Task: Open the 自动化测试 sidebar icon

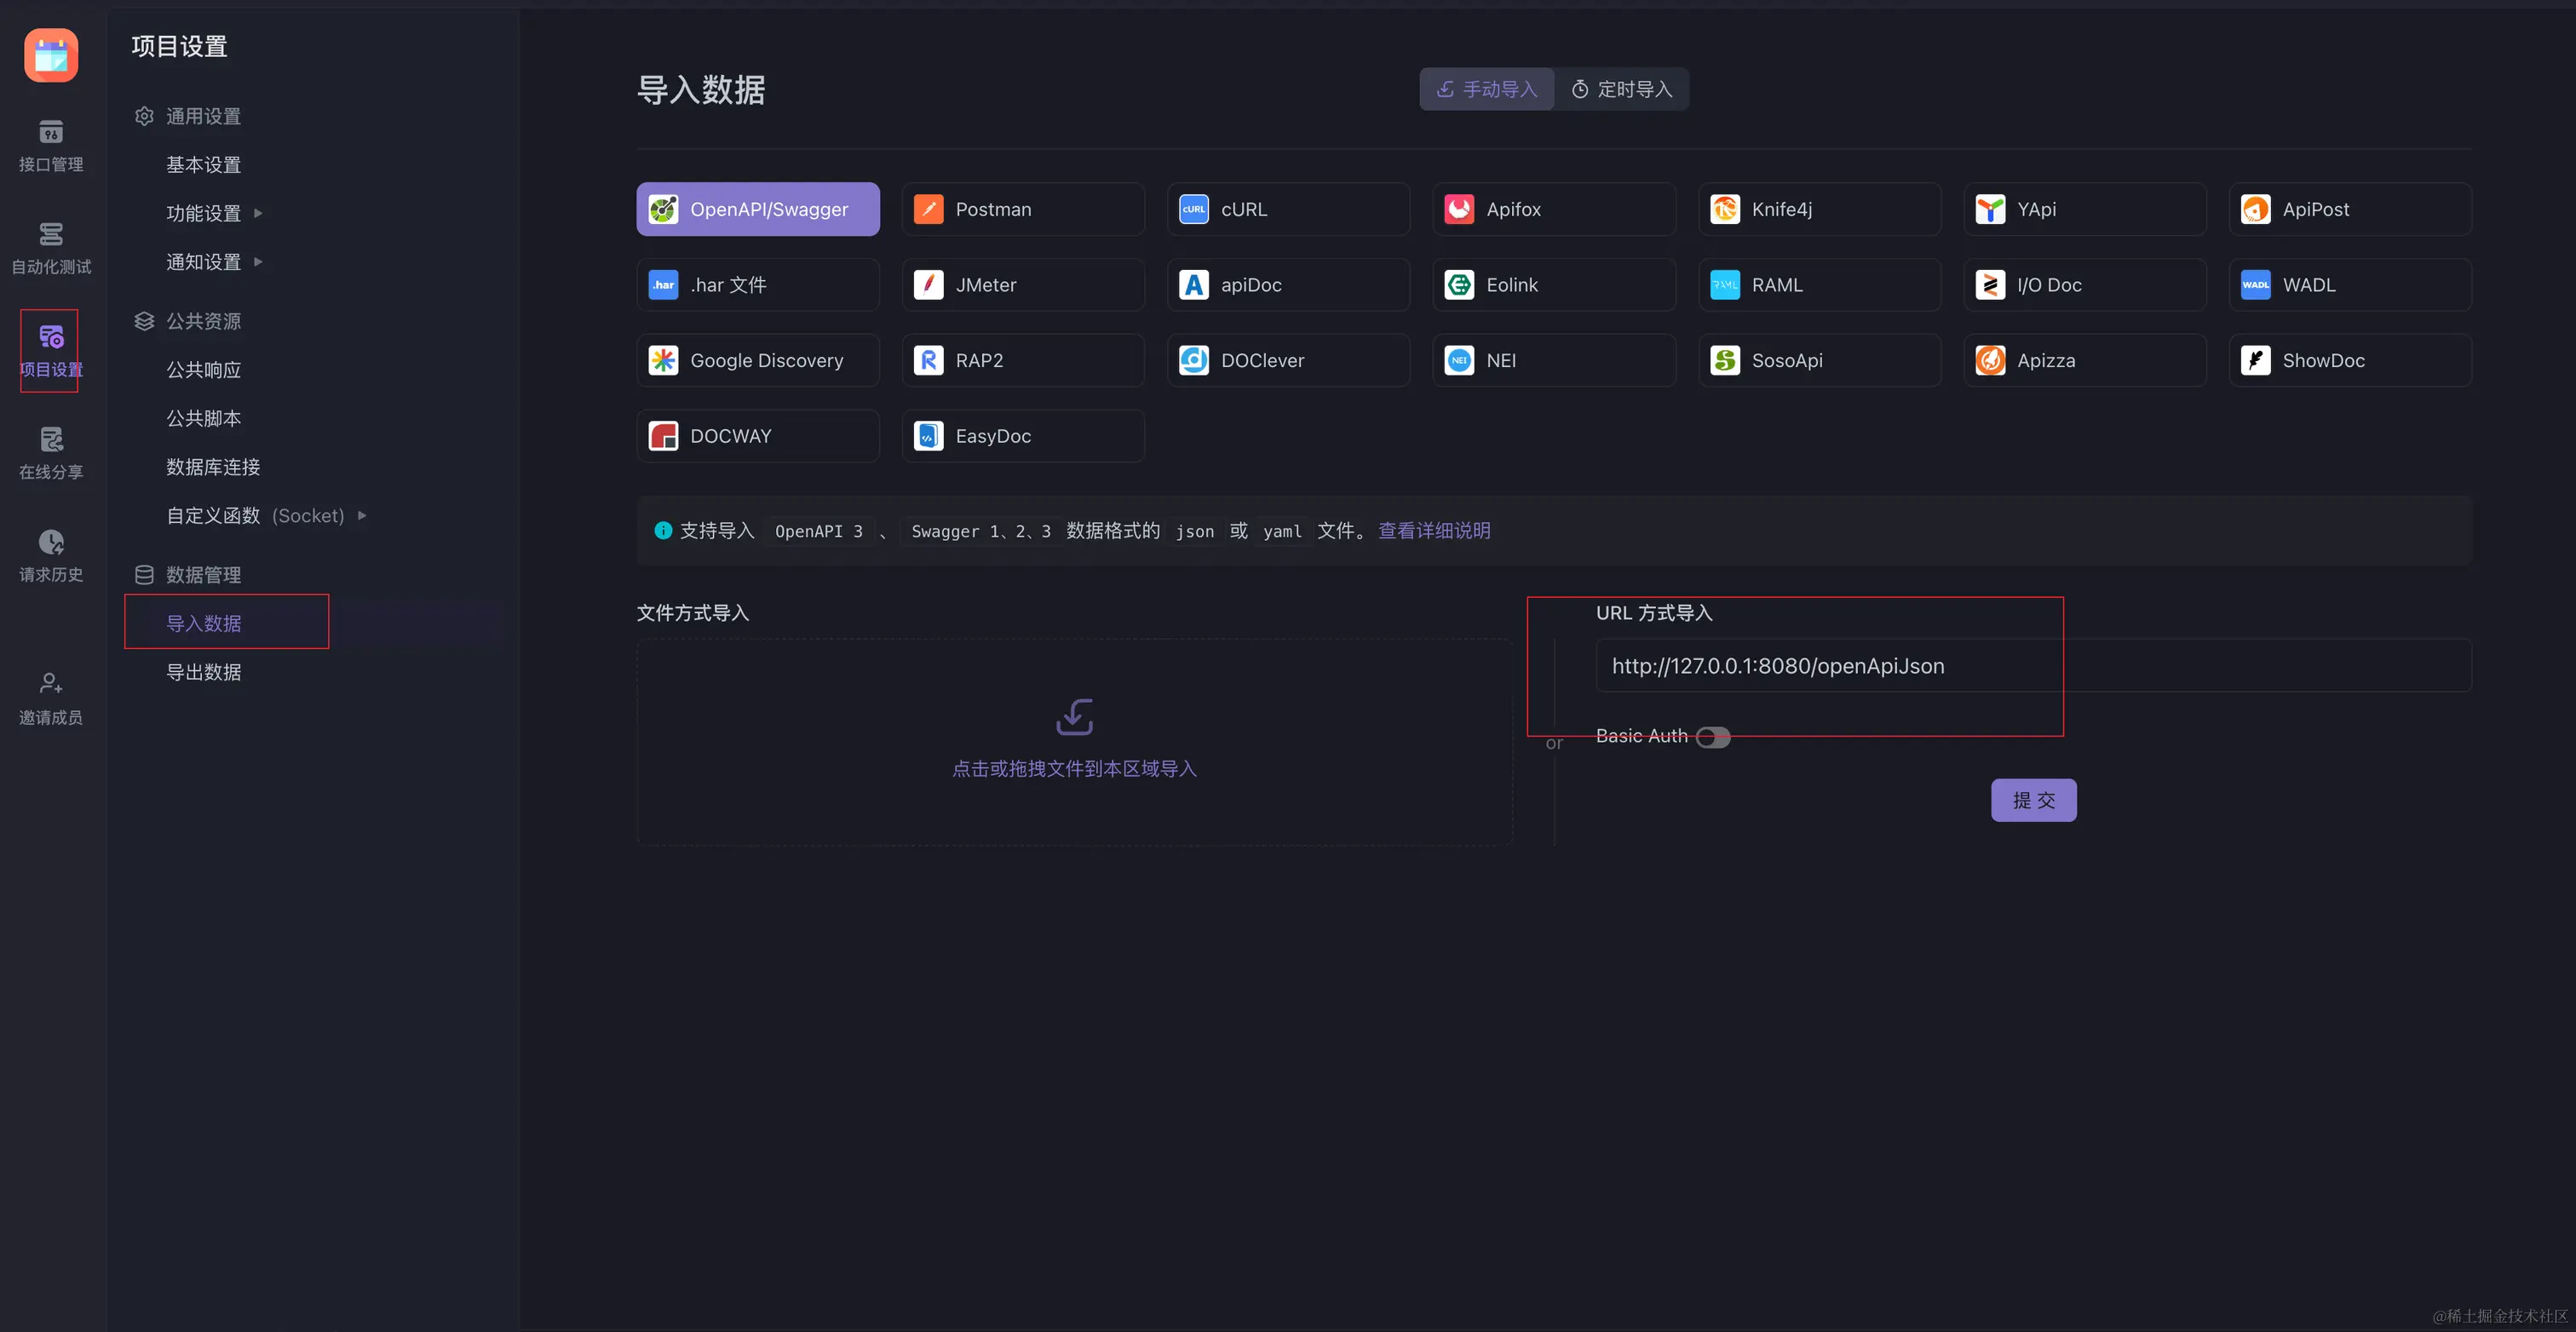Action: click(x=50, y=248)
